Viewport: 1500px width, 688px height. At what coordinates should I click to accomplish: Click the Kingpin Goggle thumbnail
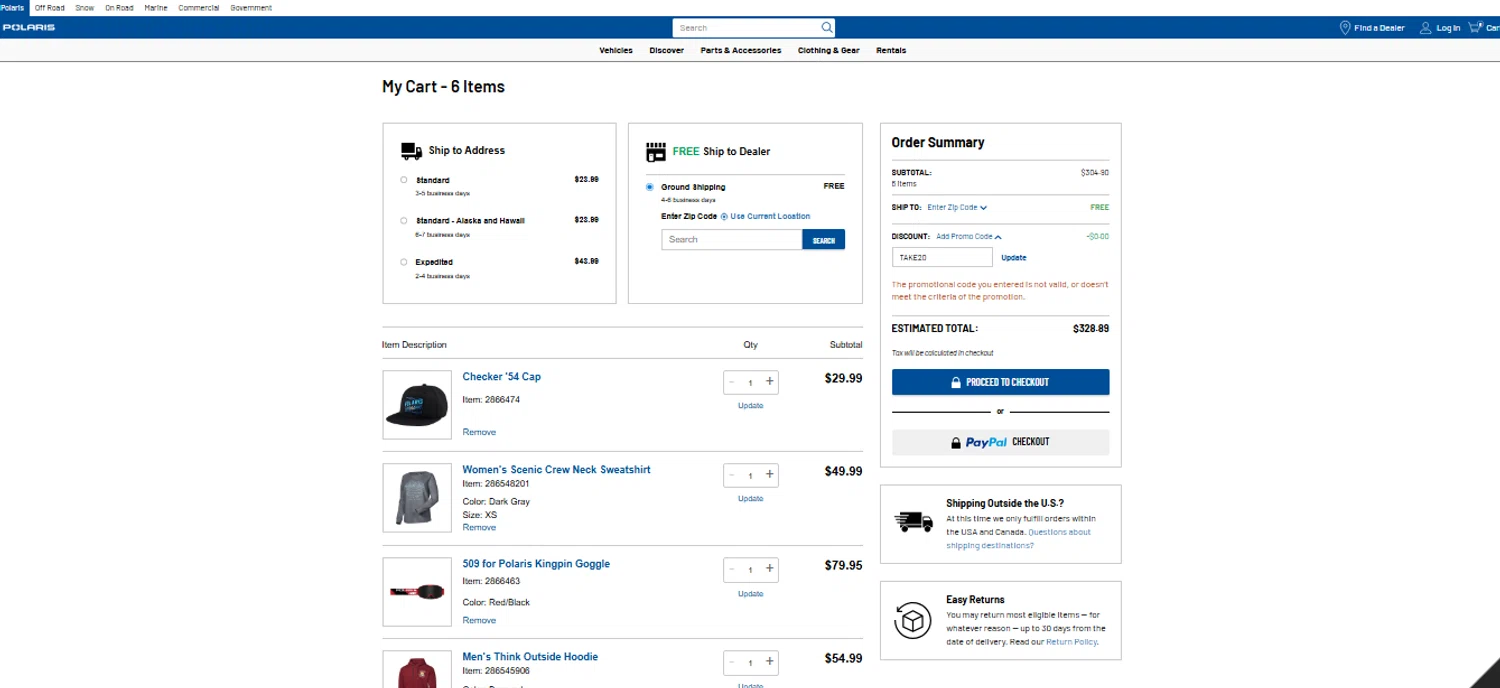[417, 592]
